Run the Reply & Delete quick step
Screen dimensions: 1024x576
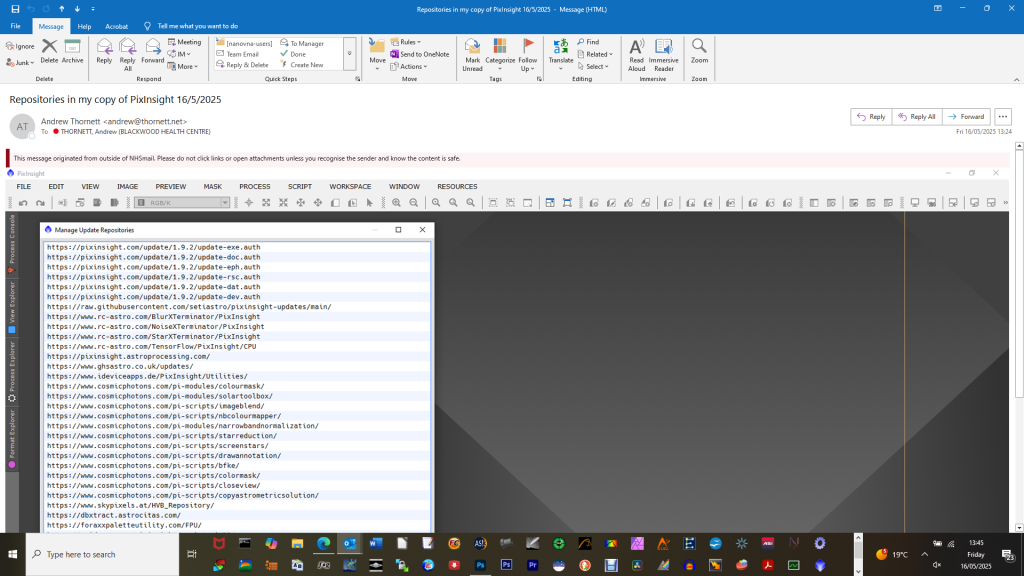click(242, 65)
